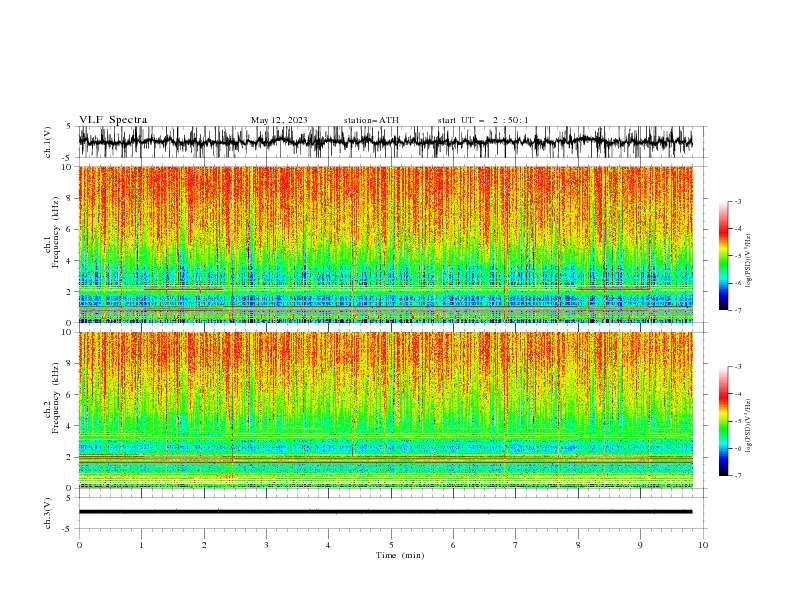Click the 'Time (min)' axis label
This screenshot has width=792, height=612.
(x=400, y=555)
